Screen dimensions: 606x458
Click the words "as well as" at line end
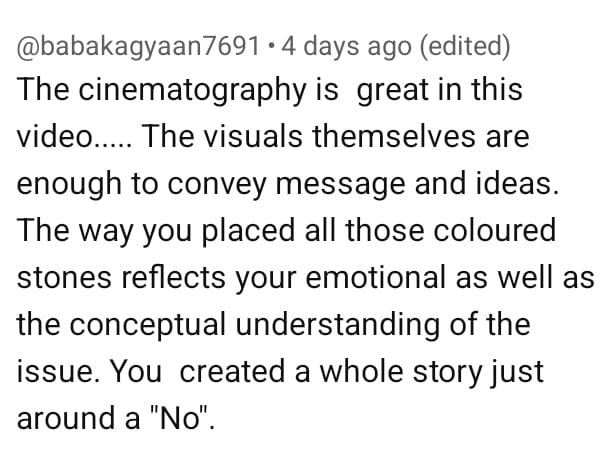coord(525,278)
